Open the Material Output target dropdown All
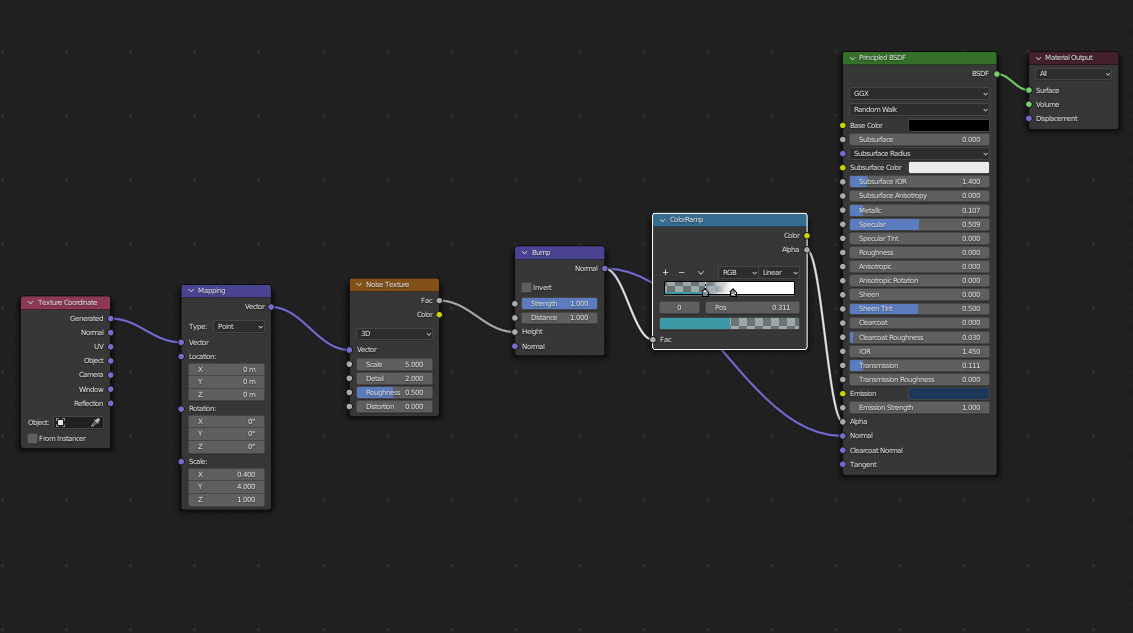This screenshot has width=1133, height=633. click(x=1073, y=74)
